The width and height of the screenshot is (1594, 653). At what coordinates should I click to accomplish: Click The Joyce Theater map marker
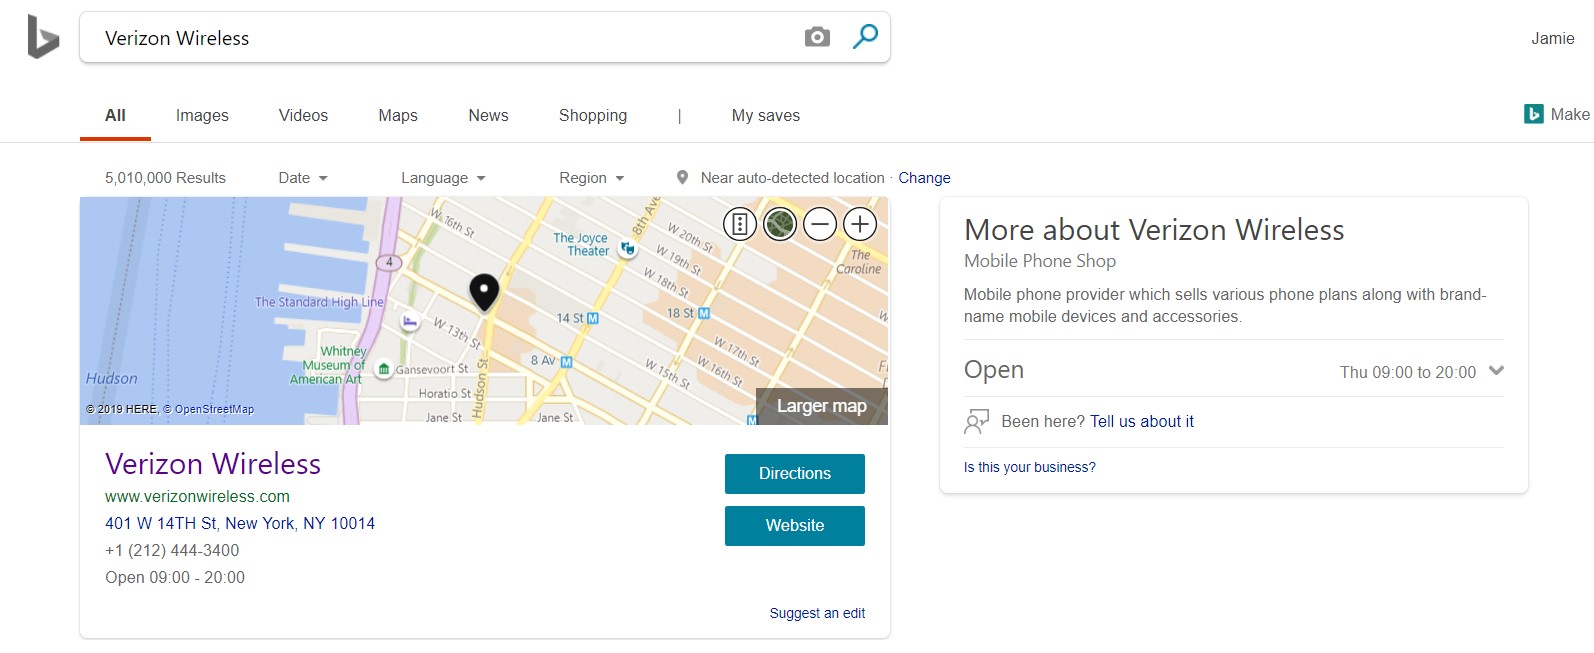[x=628, y=248]
